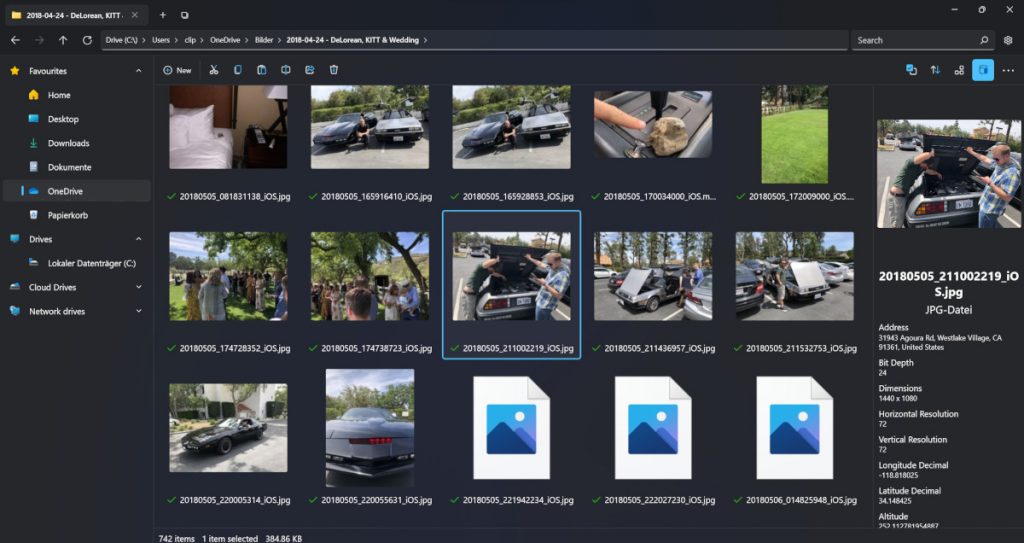
Task: Select thumbnail 20180505_081831138_iOS.jpg
Action: (x=228, y=127)
